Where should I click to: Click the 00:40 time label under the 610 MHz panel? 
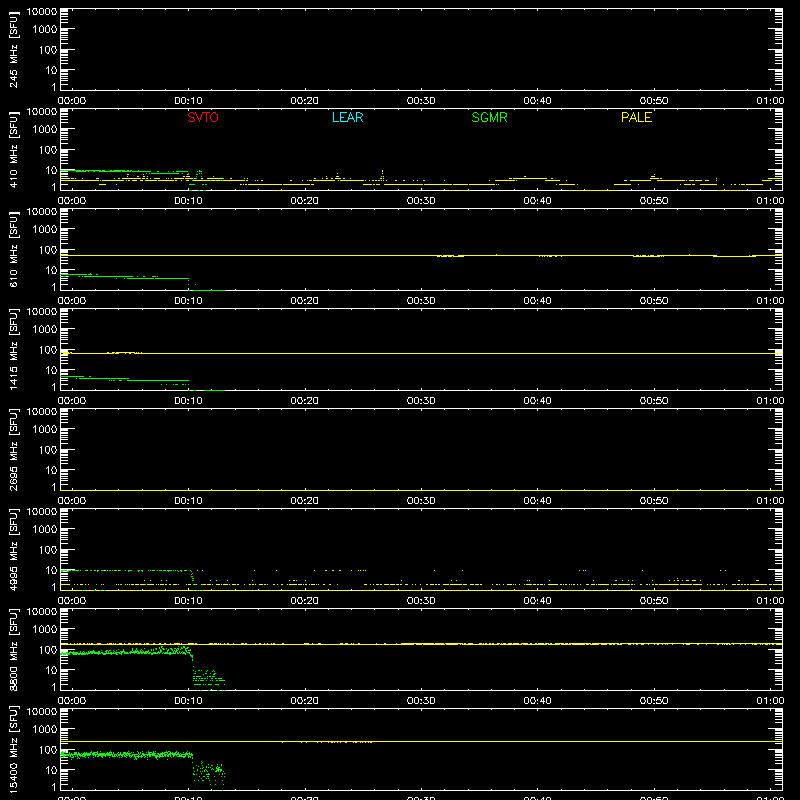[537, 301]
